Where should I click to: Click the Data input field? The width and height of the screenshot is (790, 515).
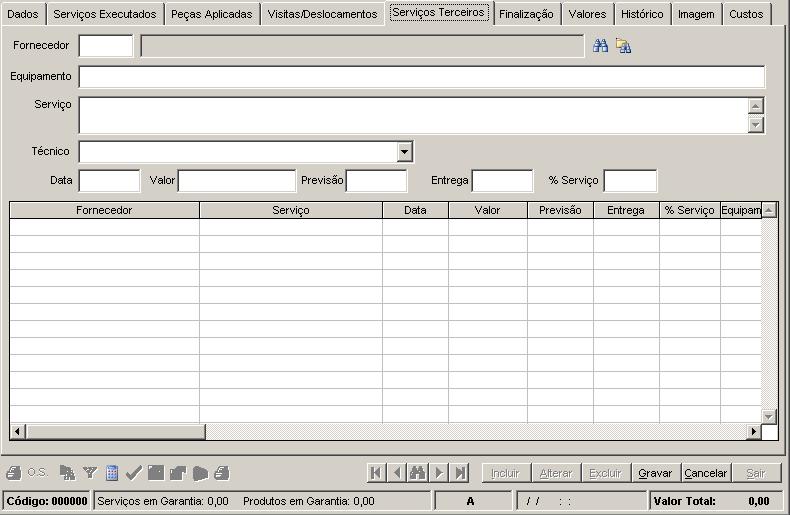[x=109, y=181]
